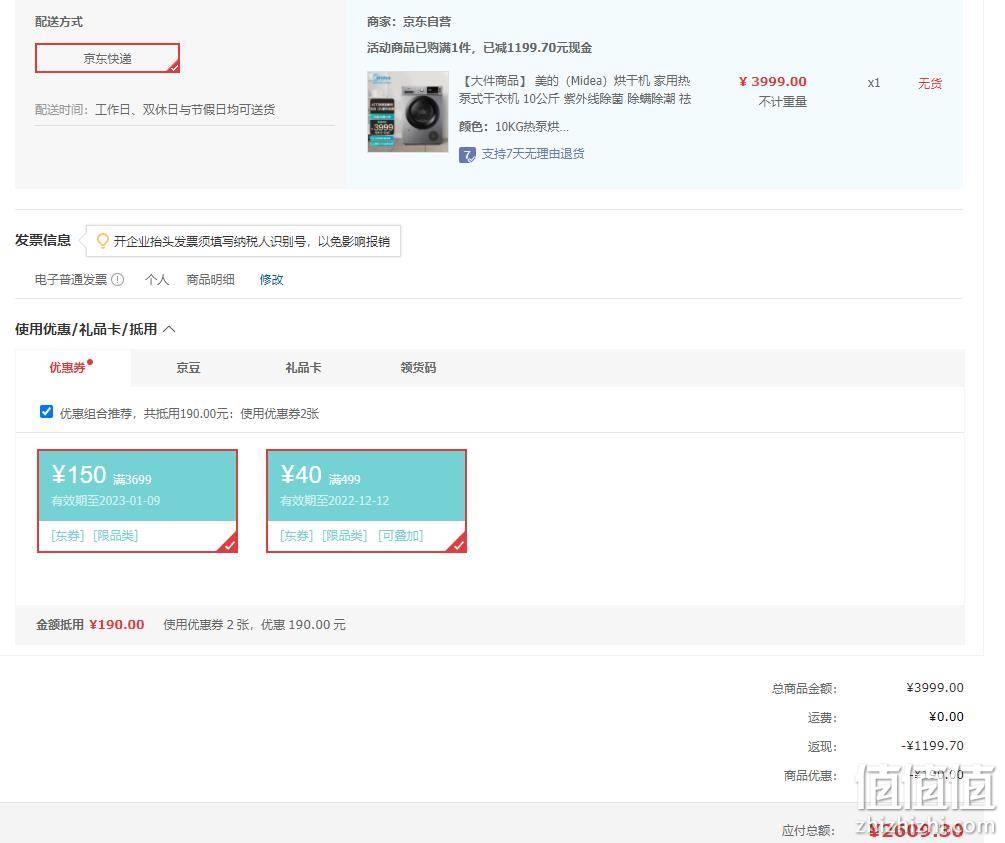Open the 美的 (Midea) 烘干机 product title link
Screen dimensions: 1005x843
(x=575, y=90)
